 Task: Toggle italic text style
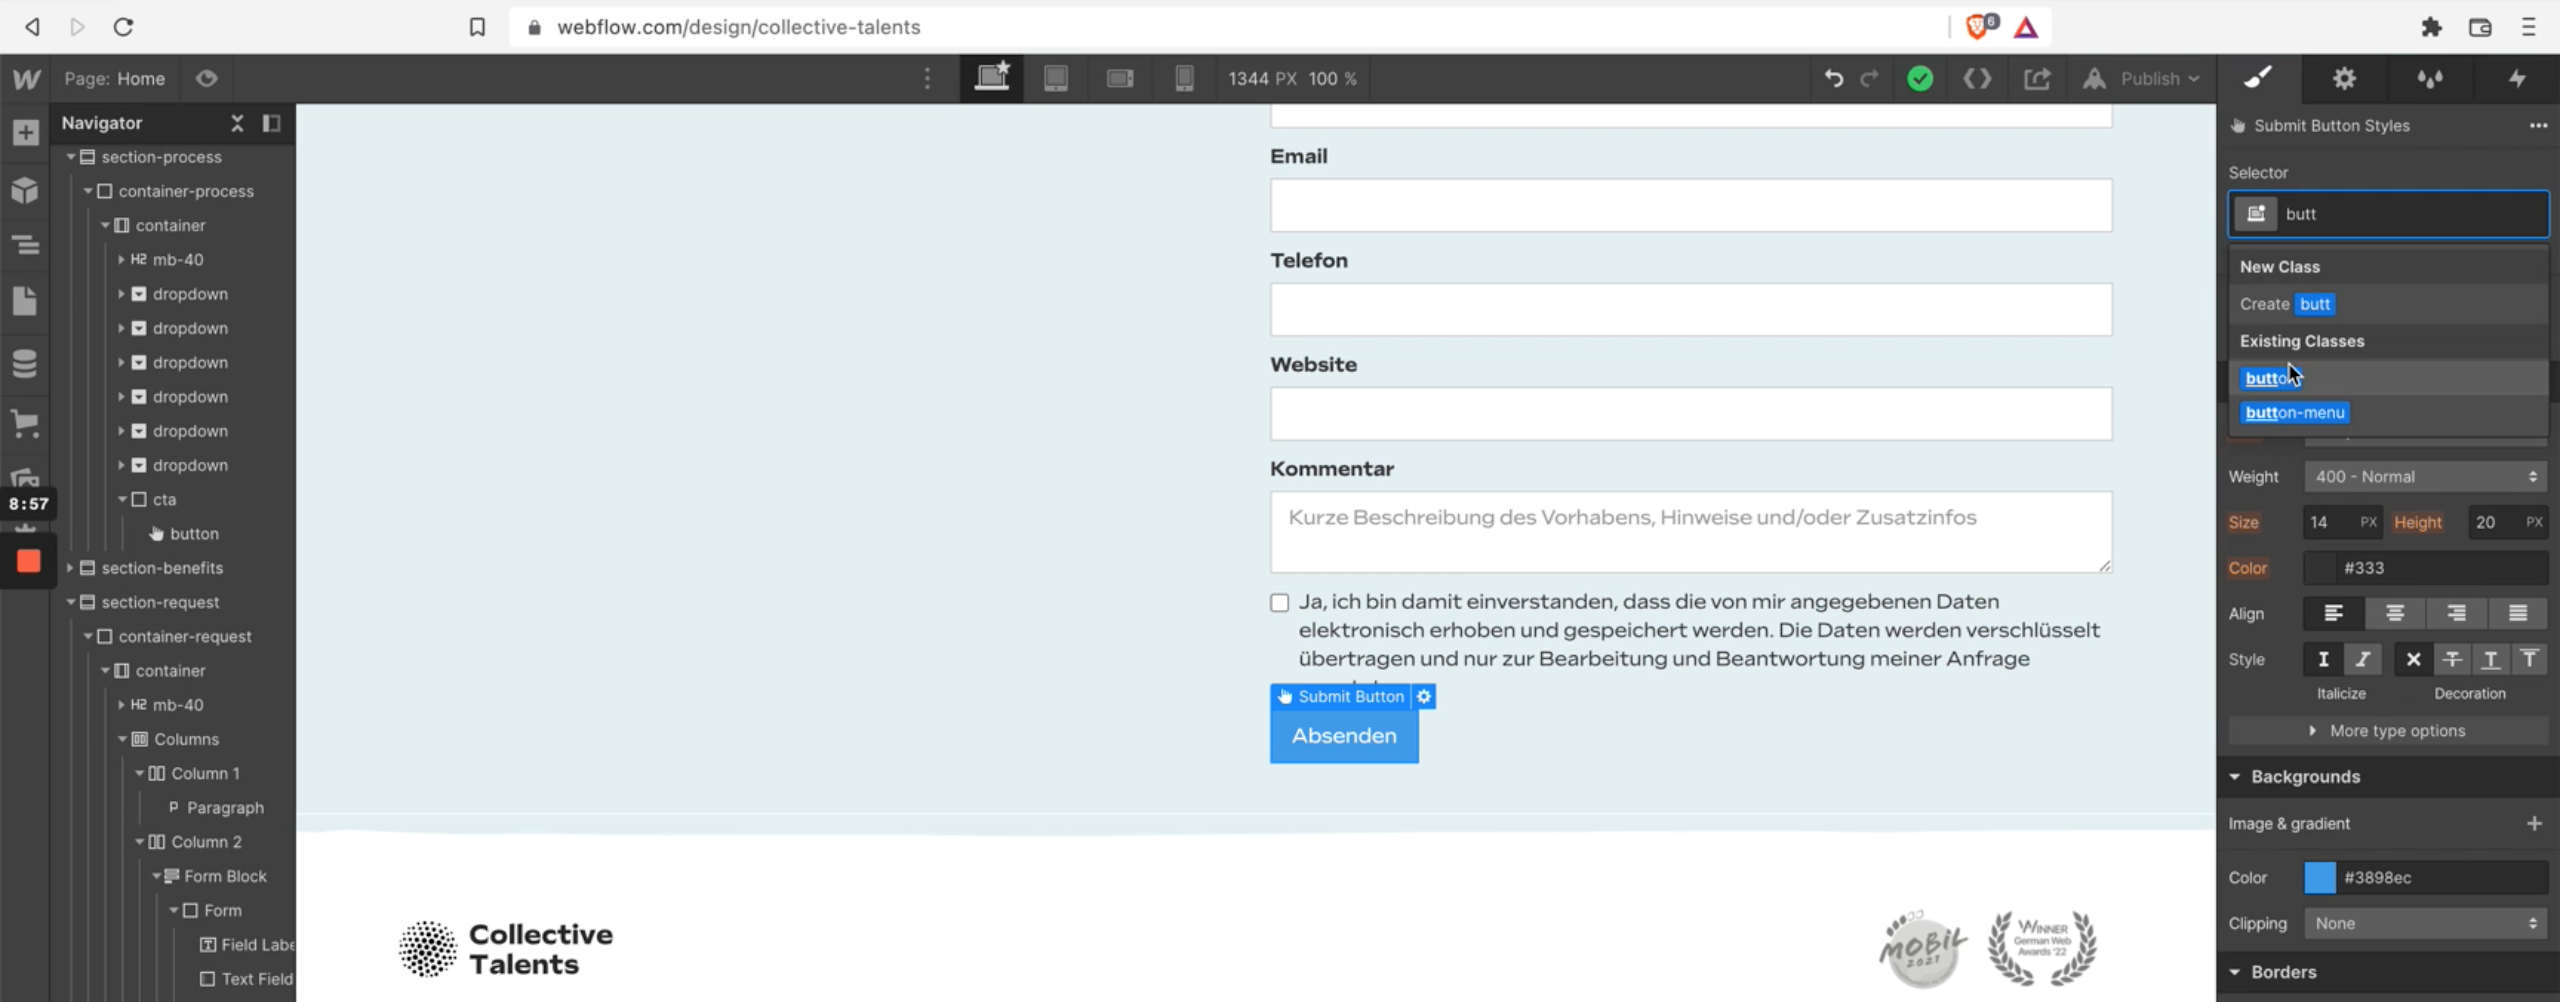[2362, 659]
